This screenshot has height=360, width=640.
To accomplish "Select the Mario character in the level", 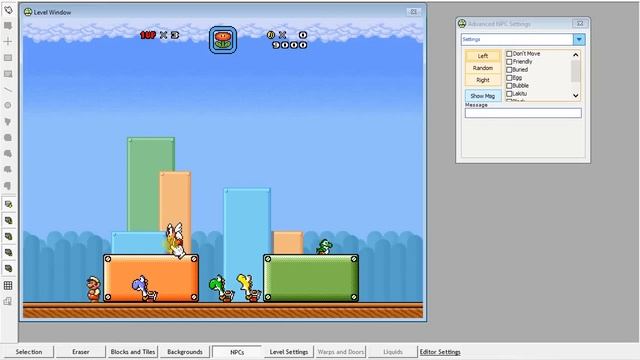I will point(93,289).
